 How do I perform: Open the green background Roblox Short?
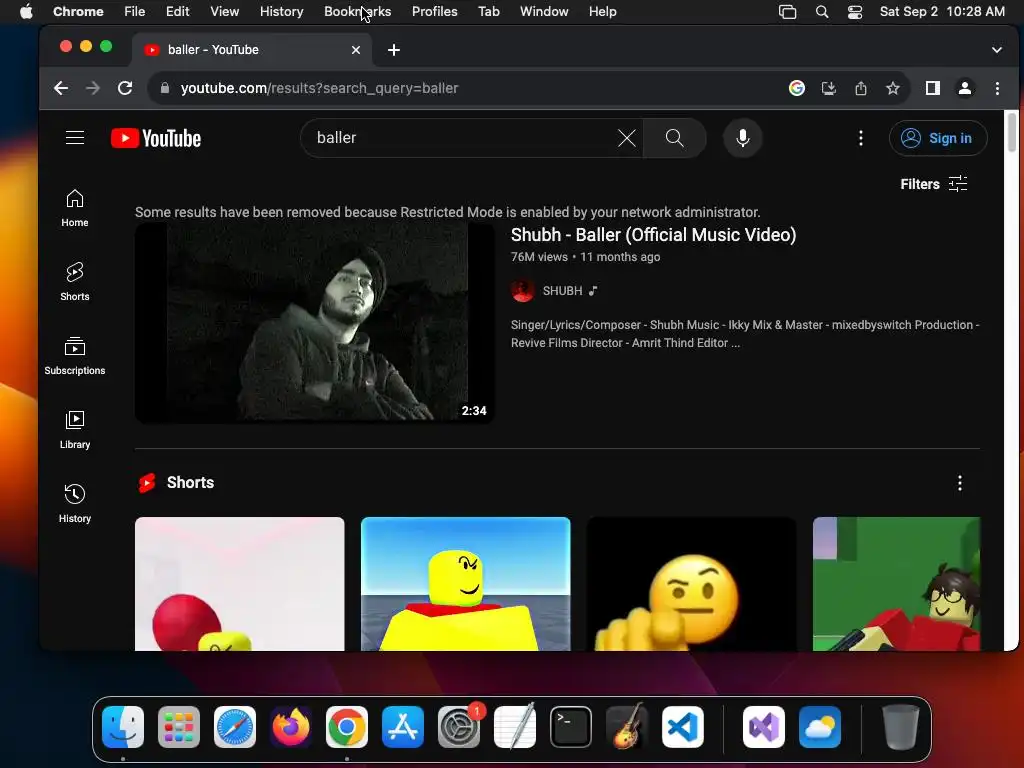tap(896, 584)
